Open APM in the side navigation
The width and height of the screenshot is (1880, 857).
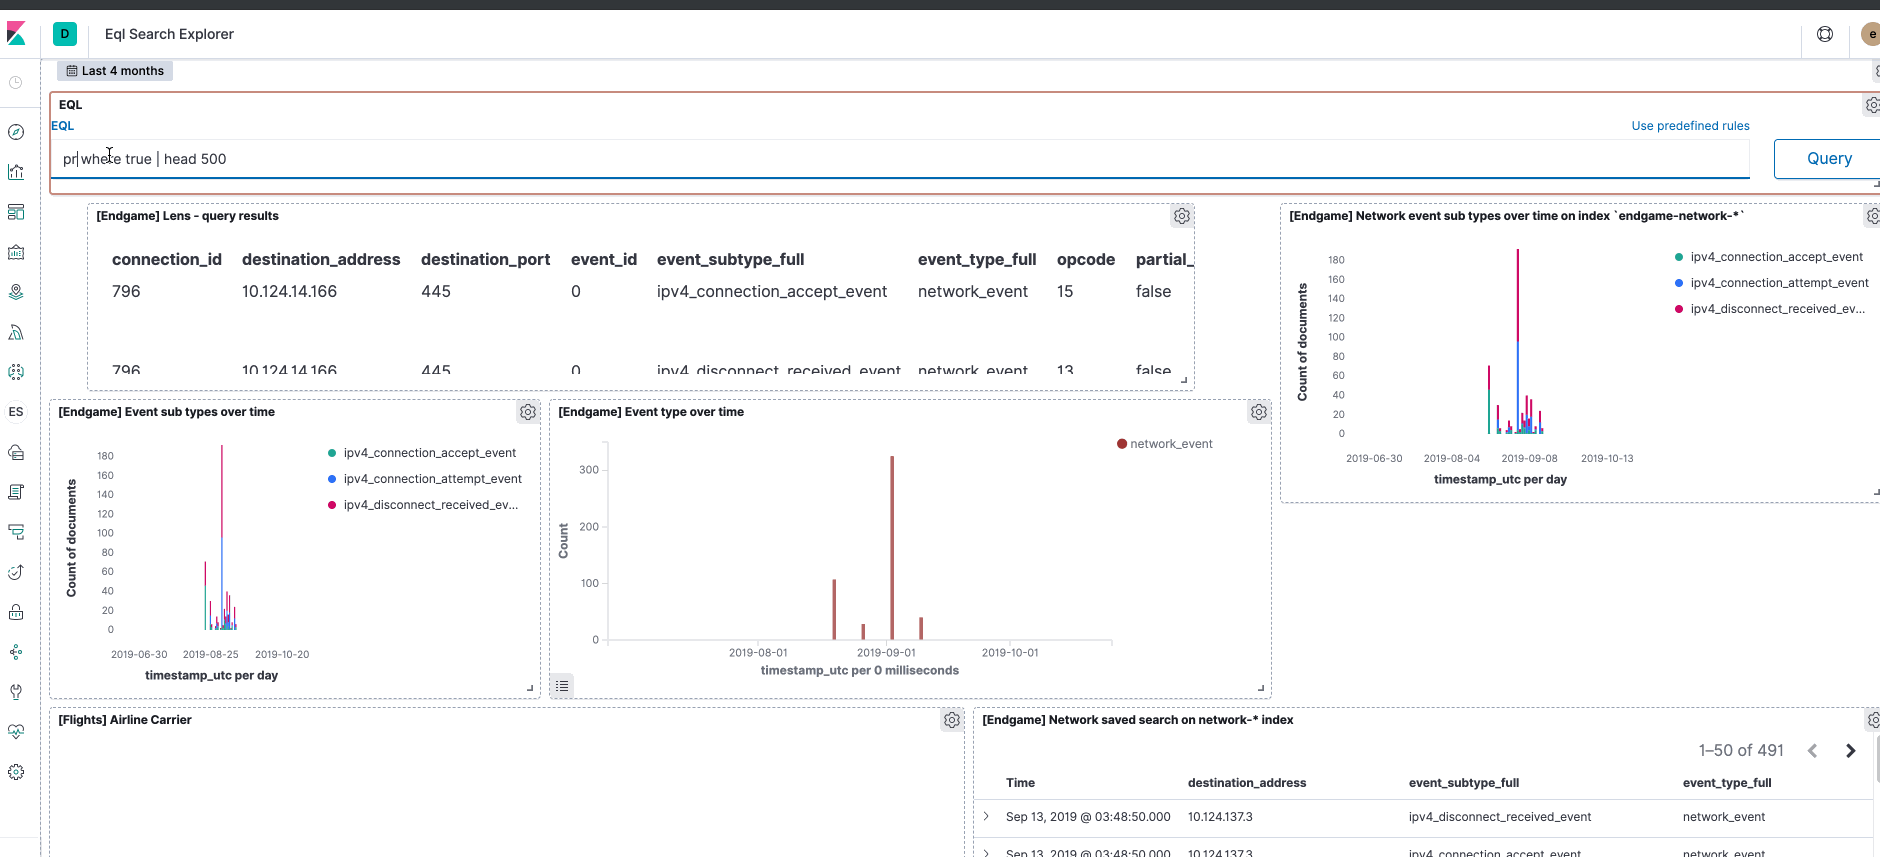pyautogui.click(x=16, y=532)
